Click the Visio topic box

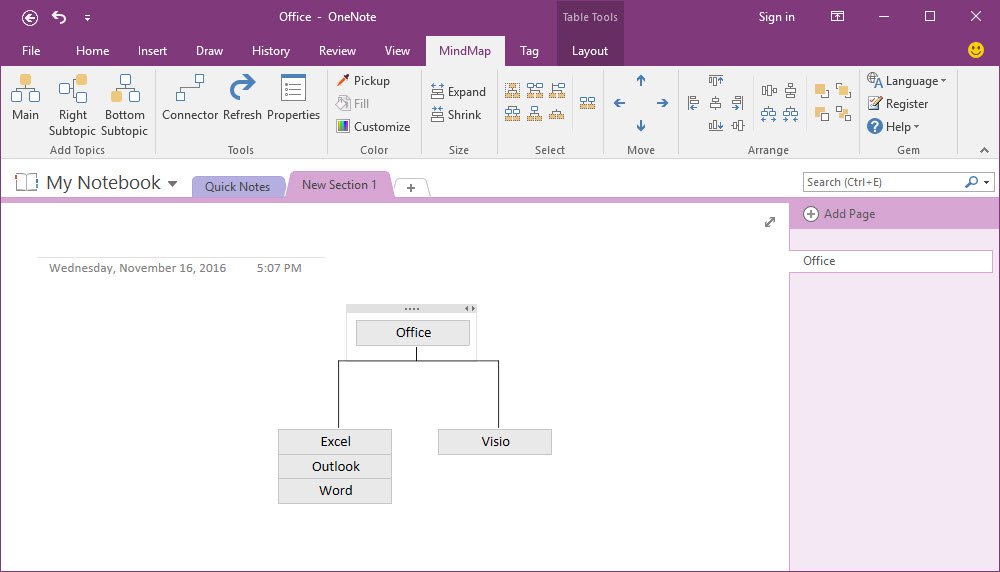[495, 442]
